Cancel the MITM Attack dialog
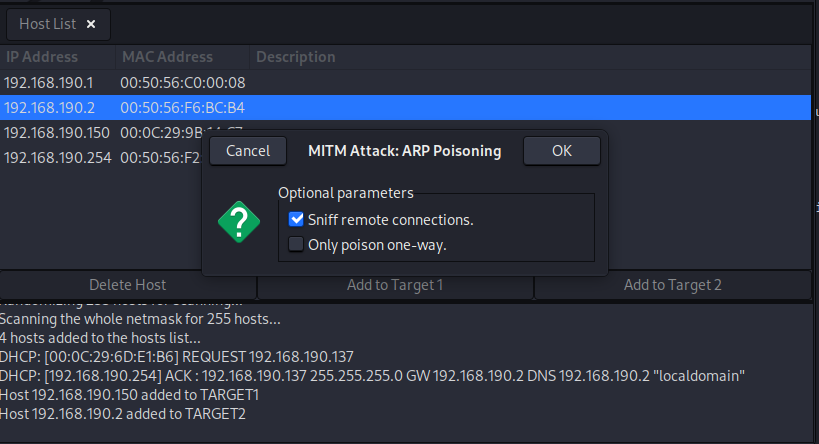This screenshot has height=444, width=819. (248, 151)
